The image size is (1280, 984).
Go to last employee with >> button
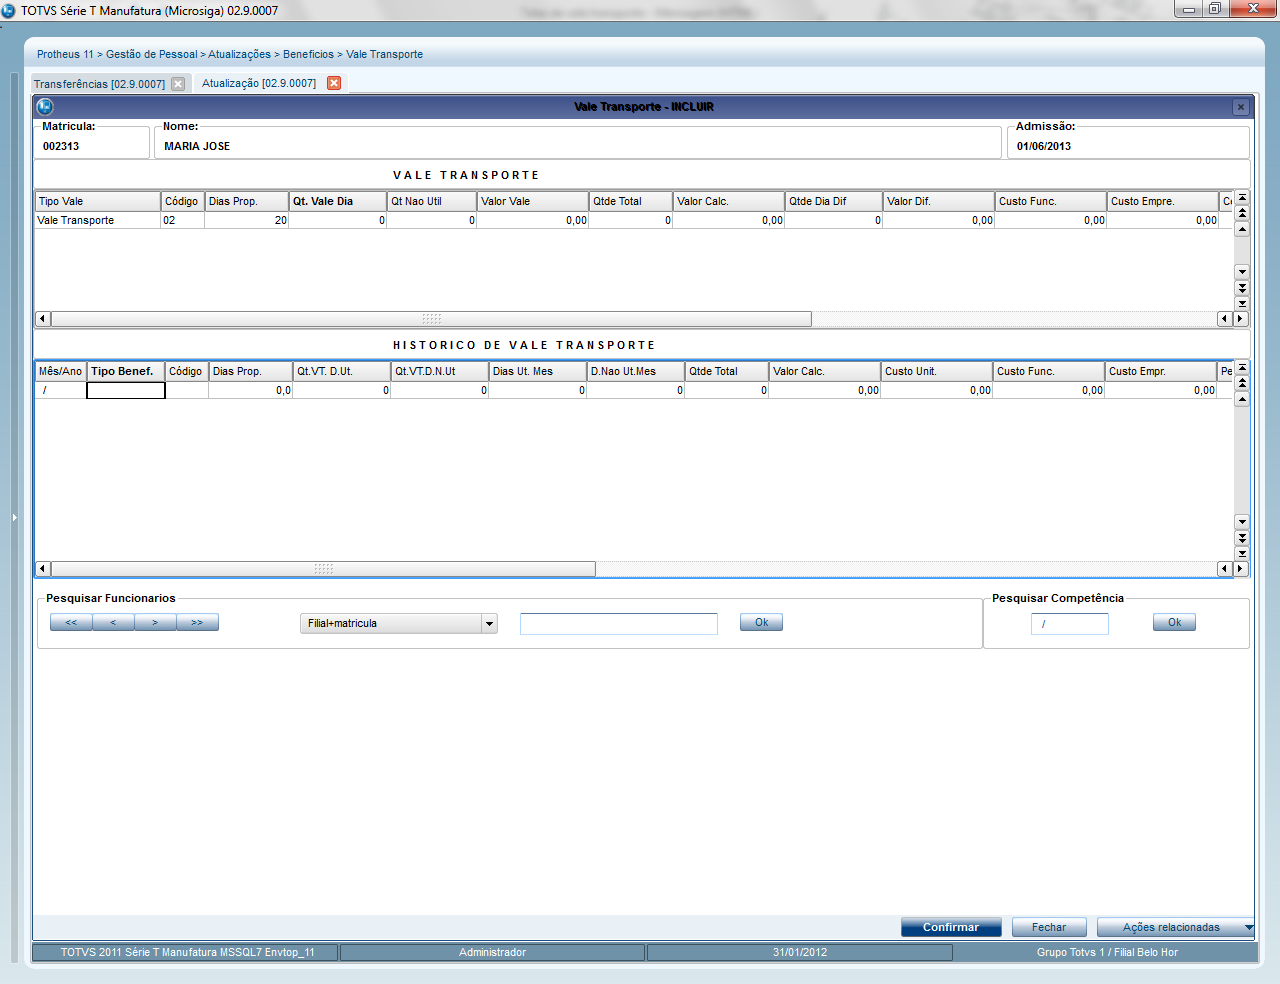click(x=197, y=623)
